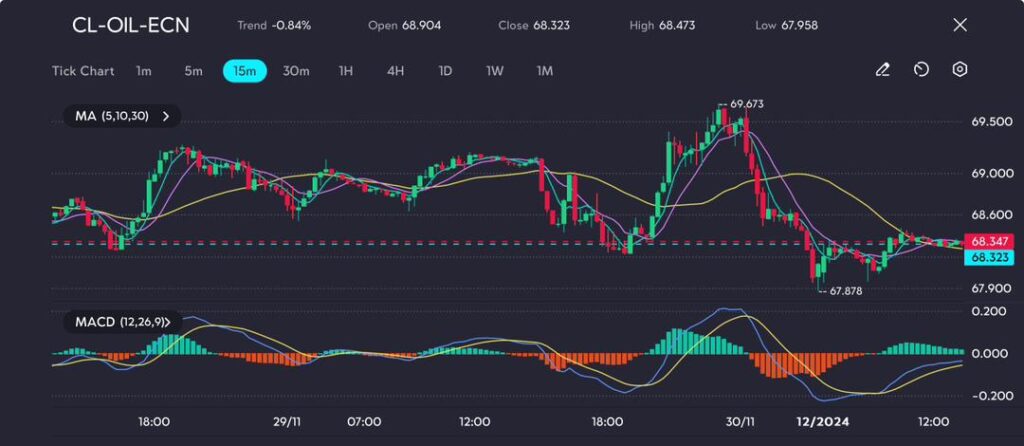1024x446 pixels.
Task: Open the pencil drawing tool
Action: (x=882, y=70)
